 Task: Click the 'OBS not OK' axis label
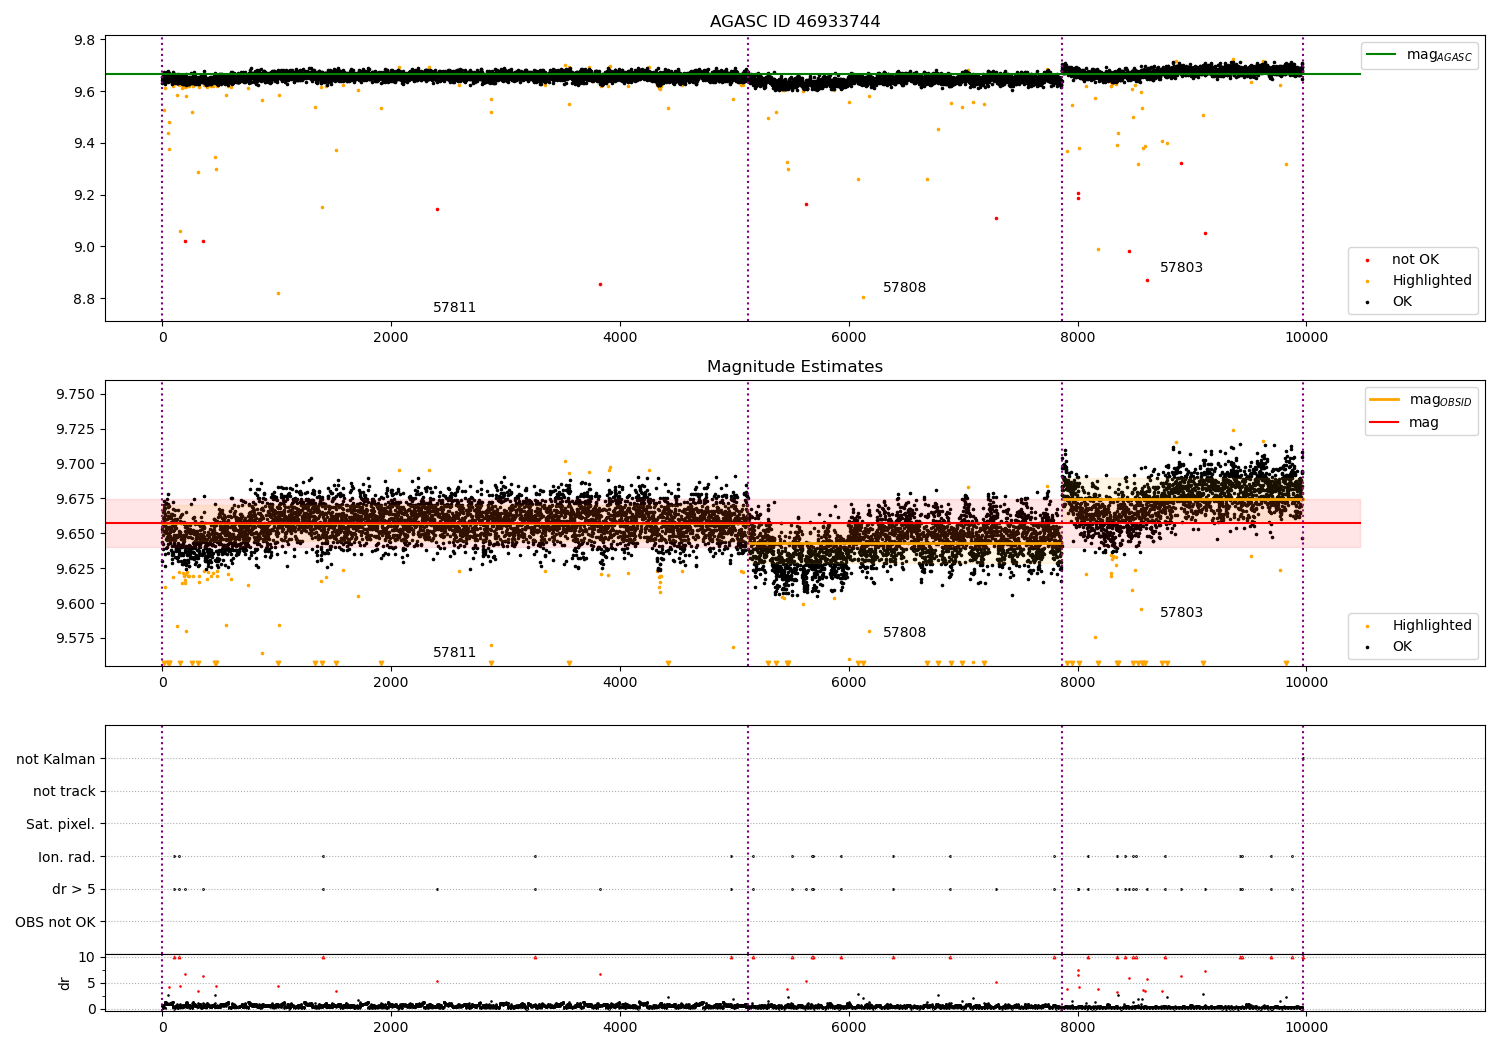point(56,922)
